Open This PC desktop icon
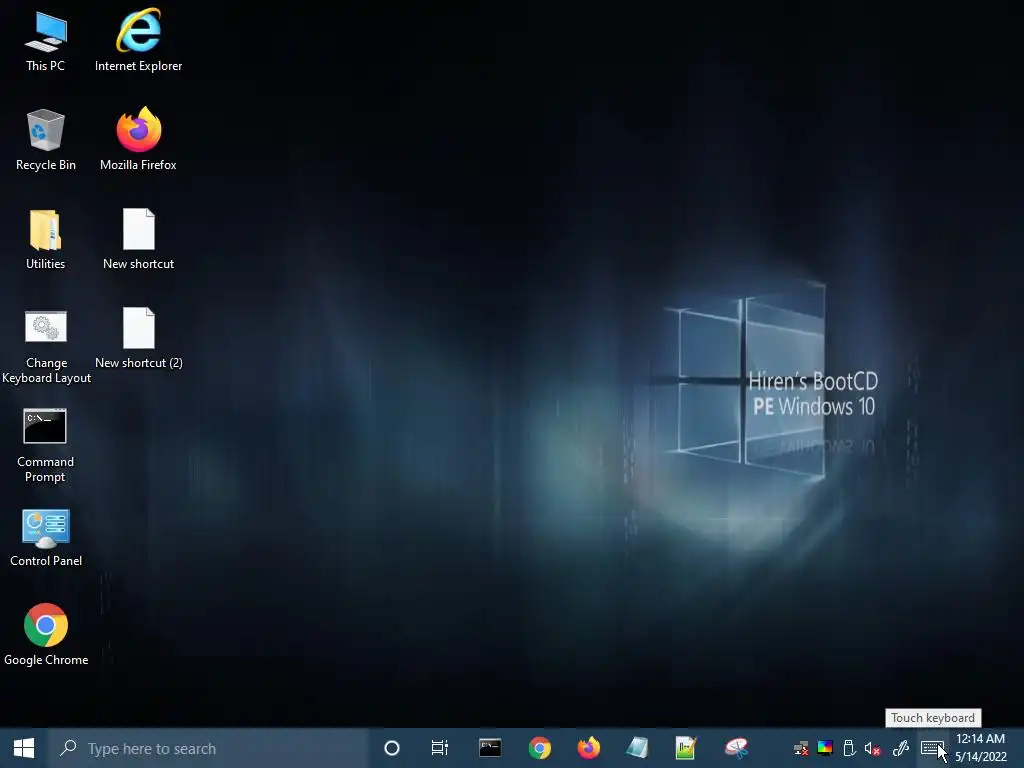This screenshot has width=1024, height=768. (46, 40)
